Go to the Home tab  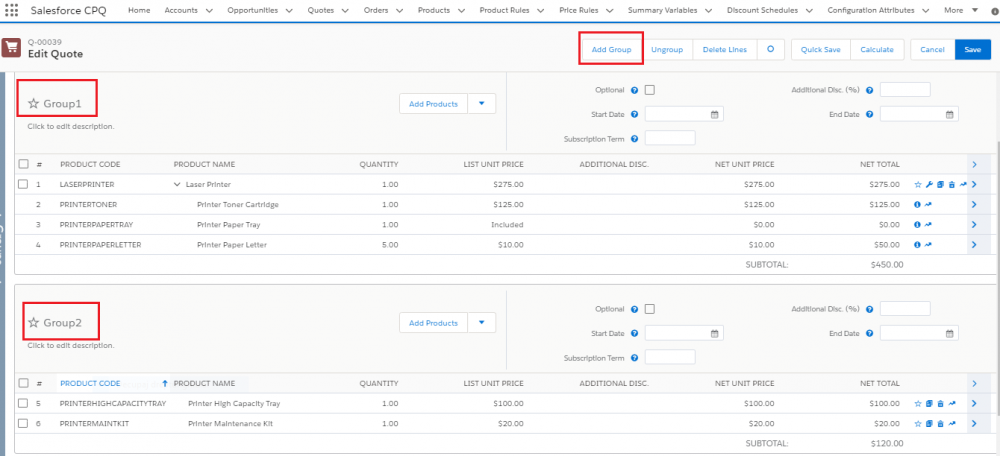(x=140, y=10)
